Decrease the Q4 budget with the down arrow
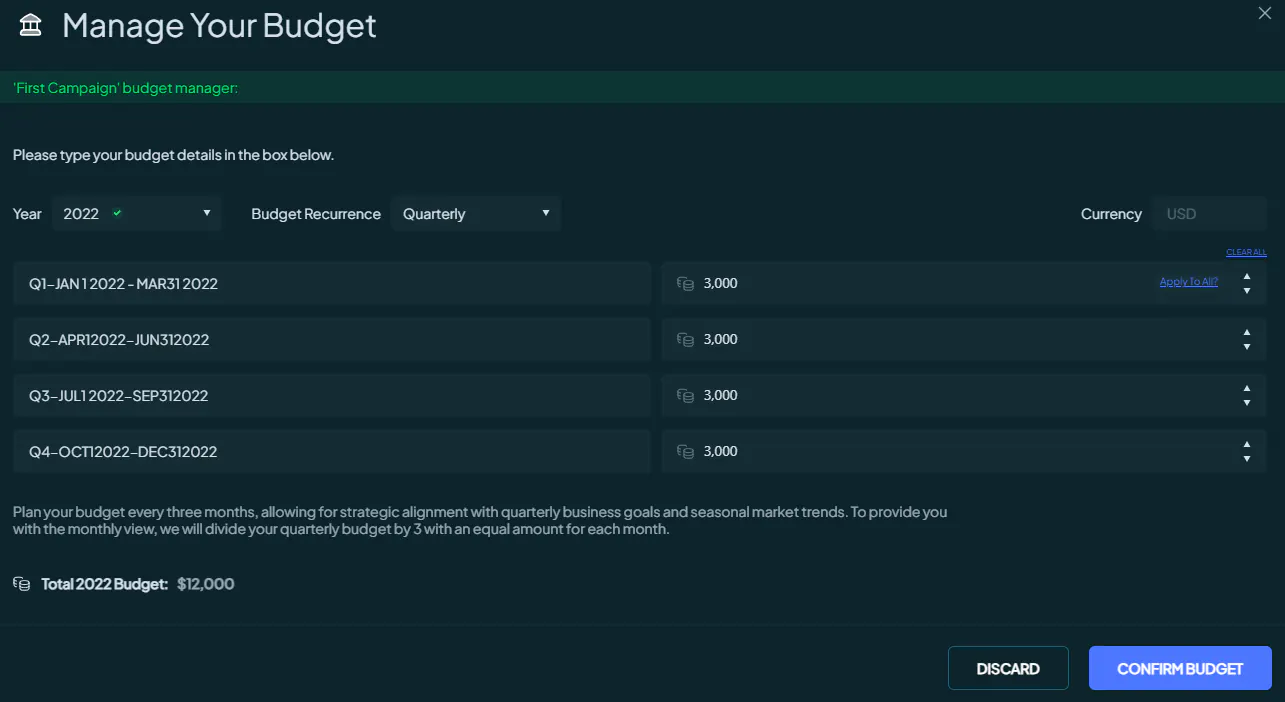This screenshot has width=1285, height=702. (x=1247, y=459)
